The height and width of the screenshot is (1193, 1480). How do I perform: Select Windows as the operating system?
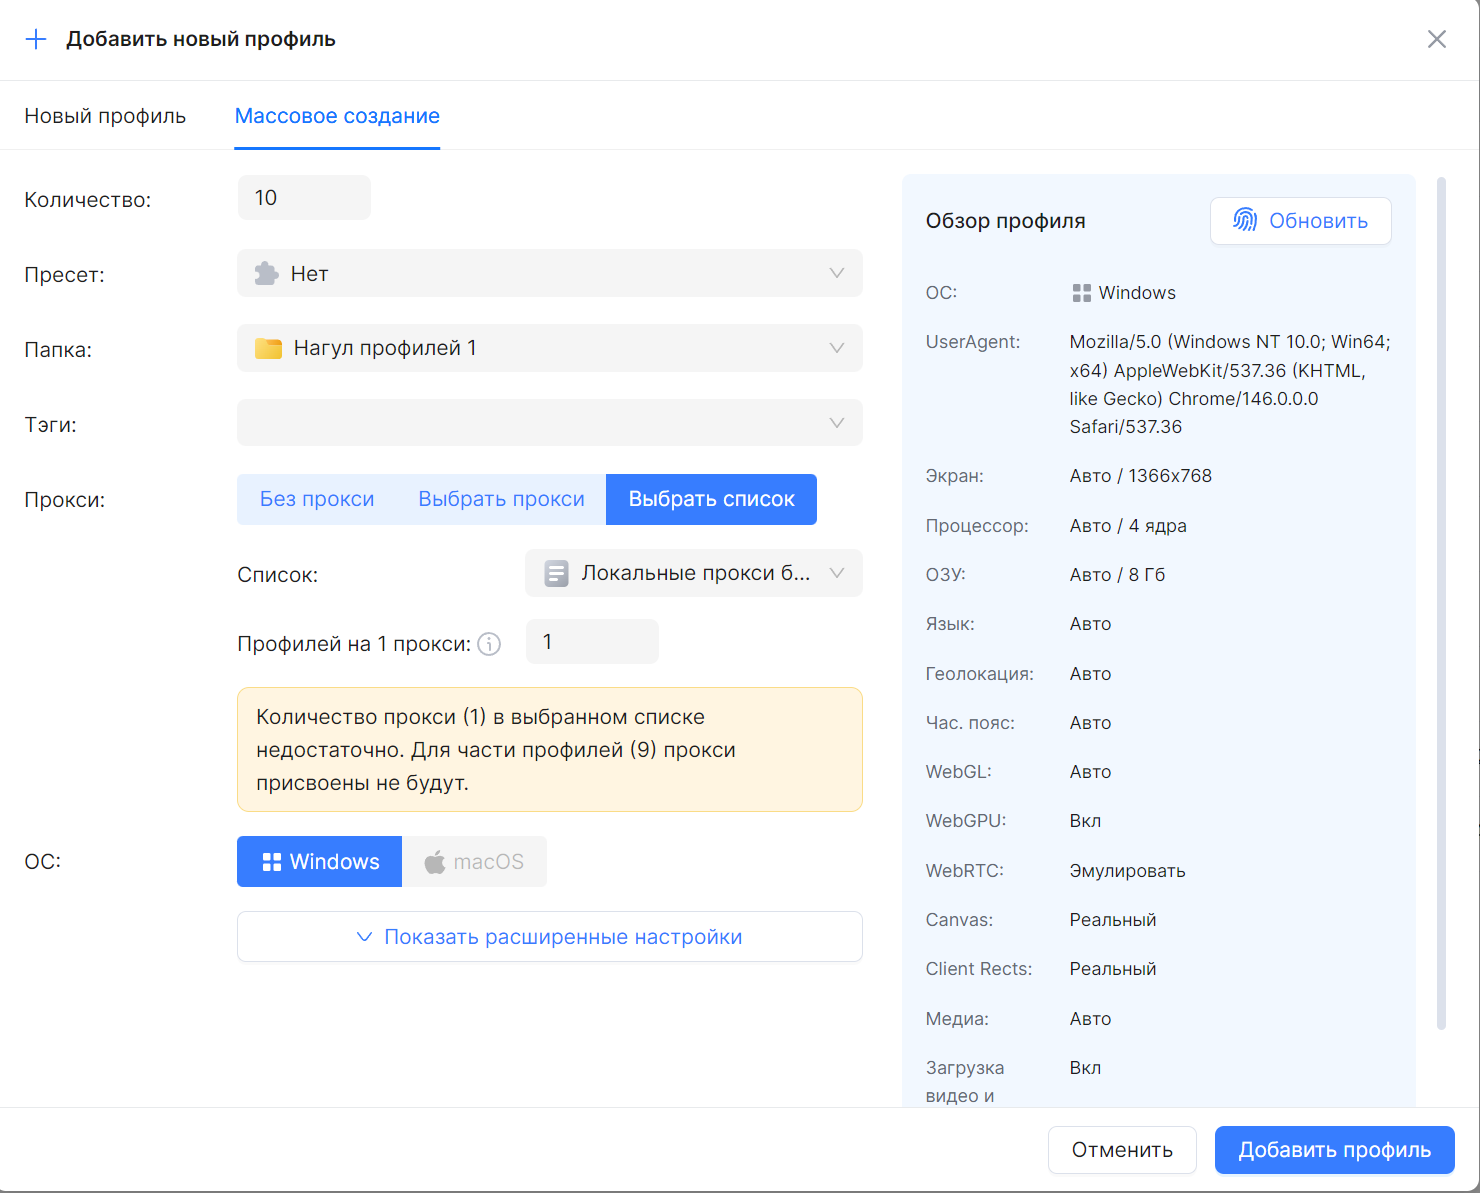(x=319, y=862)
